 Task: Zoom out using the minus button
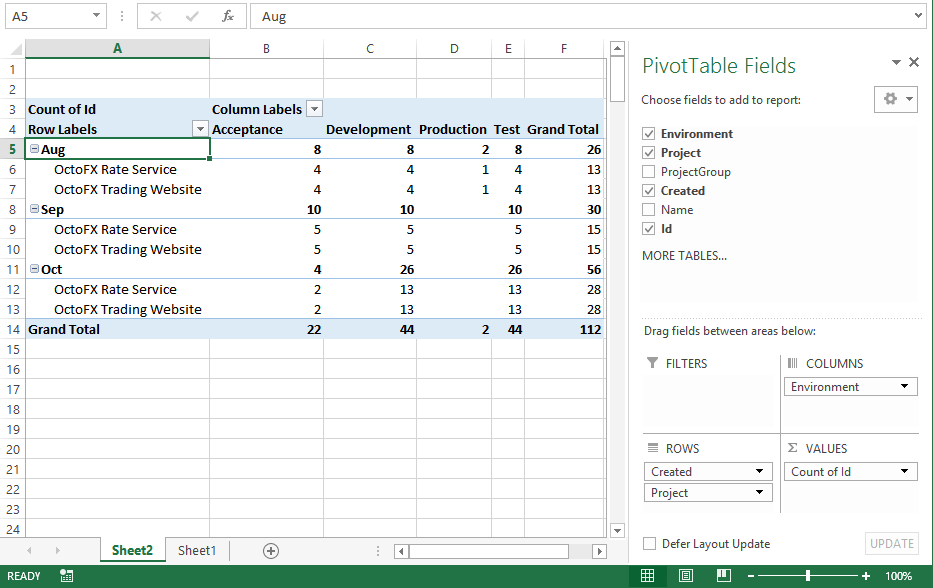click(751, 576)
